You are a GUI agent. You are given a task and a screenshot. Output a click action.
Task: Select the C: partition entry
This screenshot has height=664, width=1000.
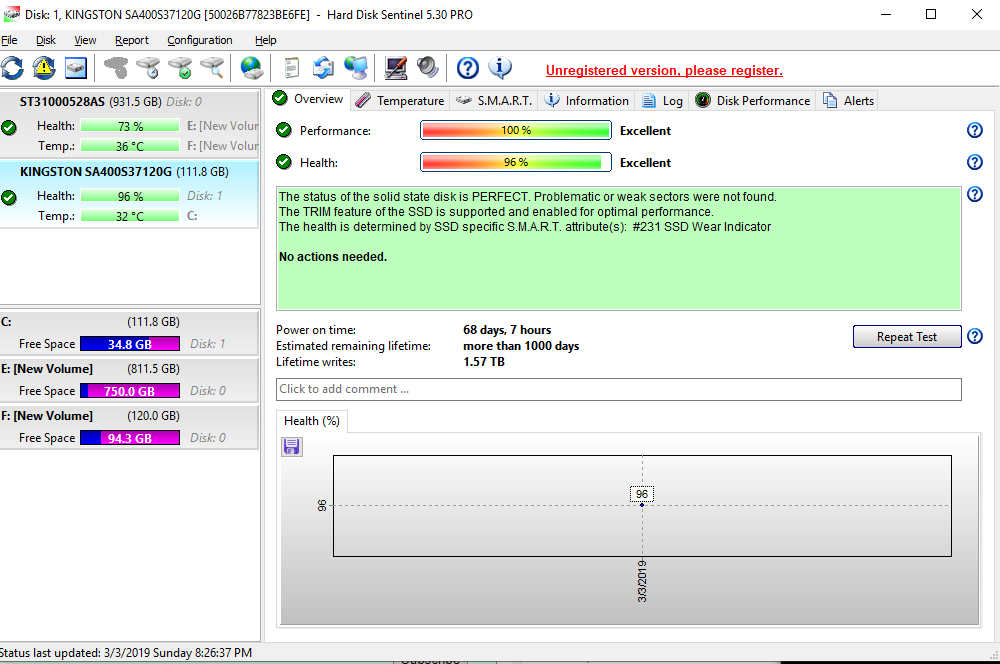click(129, 332)
